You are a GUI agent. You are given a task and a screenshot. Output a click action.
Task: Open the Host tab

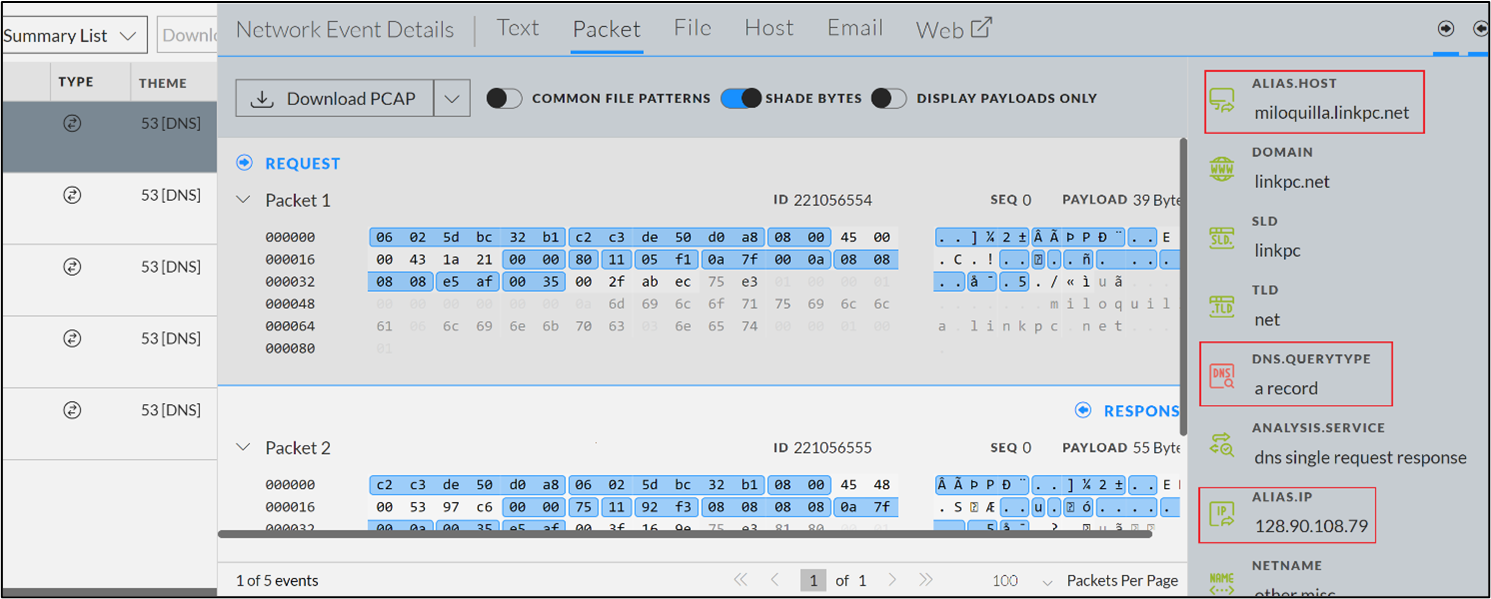[x=768, y=28]
